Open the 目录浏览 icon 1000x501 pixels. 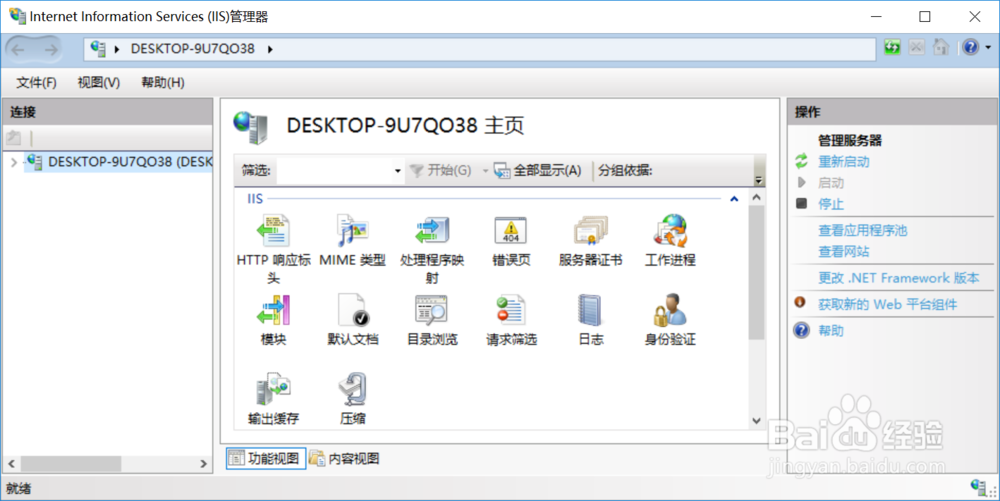pos(432,310)
